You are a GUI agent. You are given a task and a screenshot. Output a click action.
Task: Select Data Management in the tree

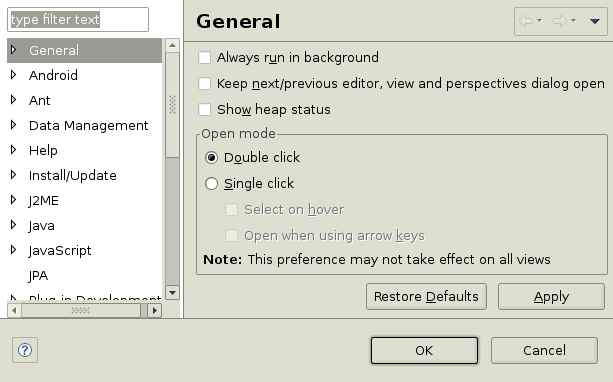click(88, 126)
